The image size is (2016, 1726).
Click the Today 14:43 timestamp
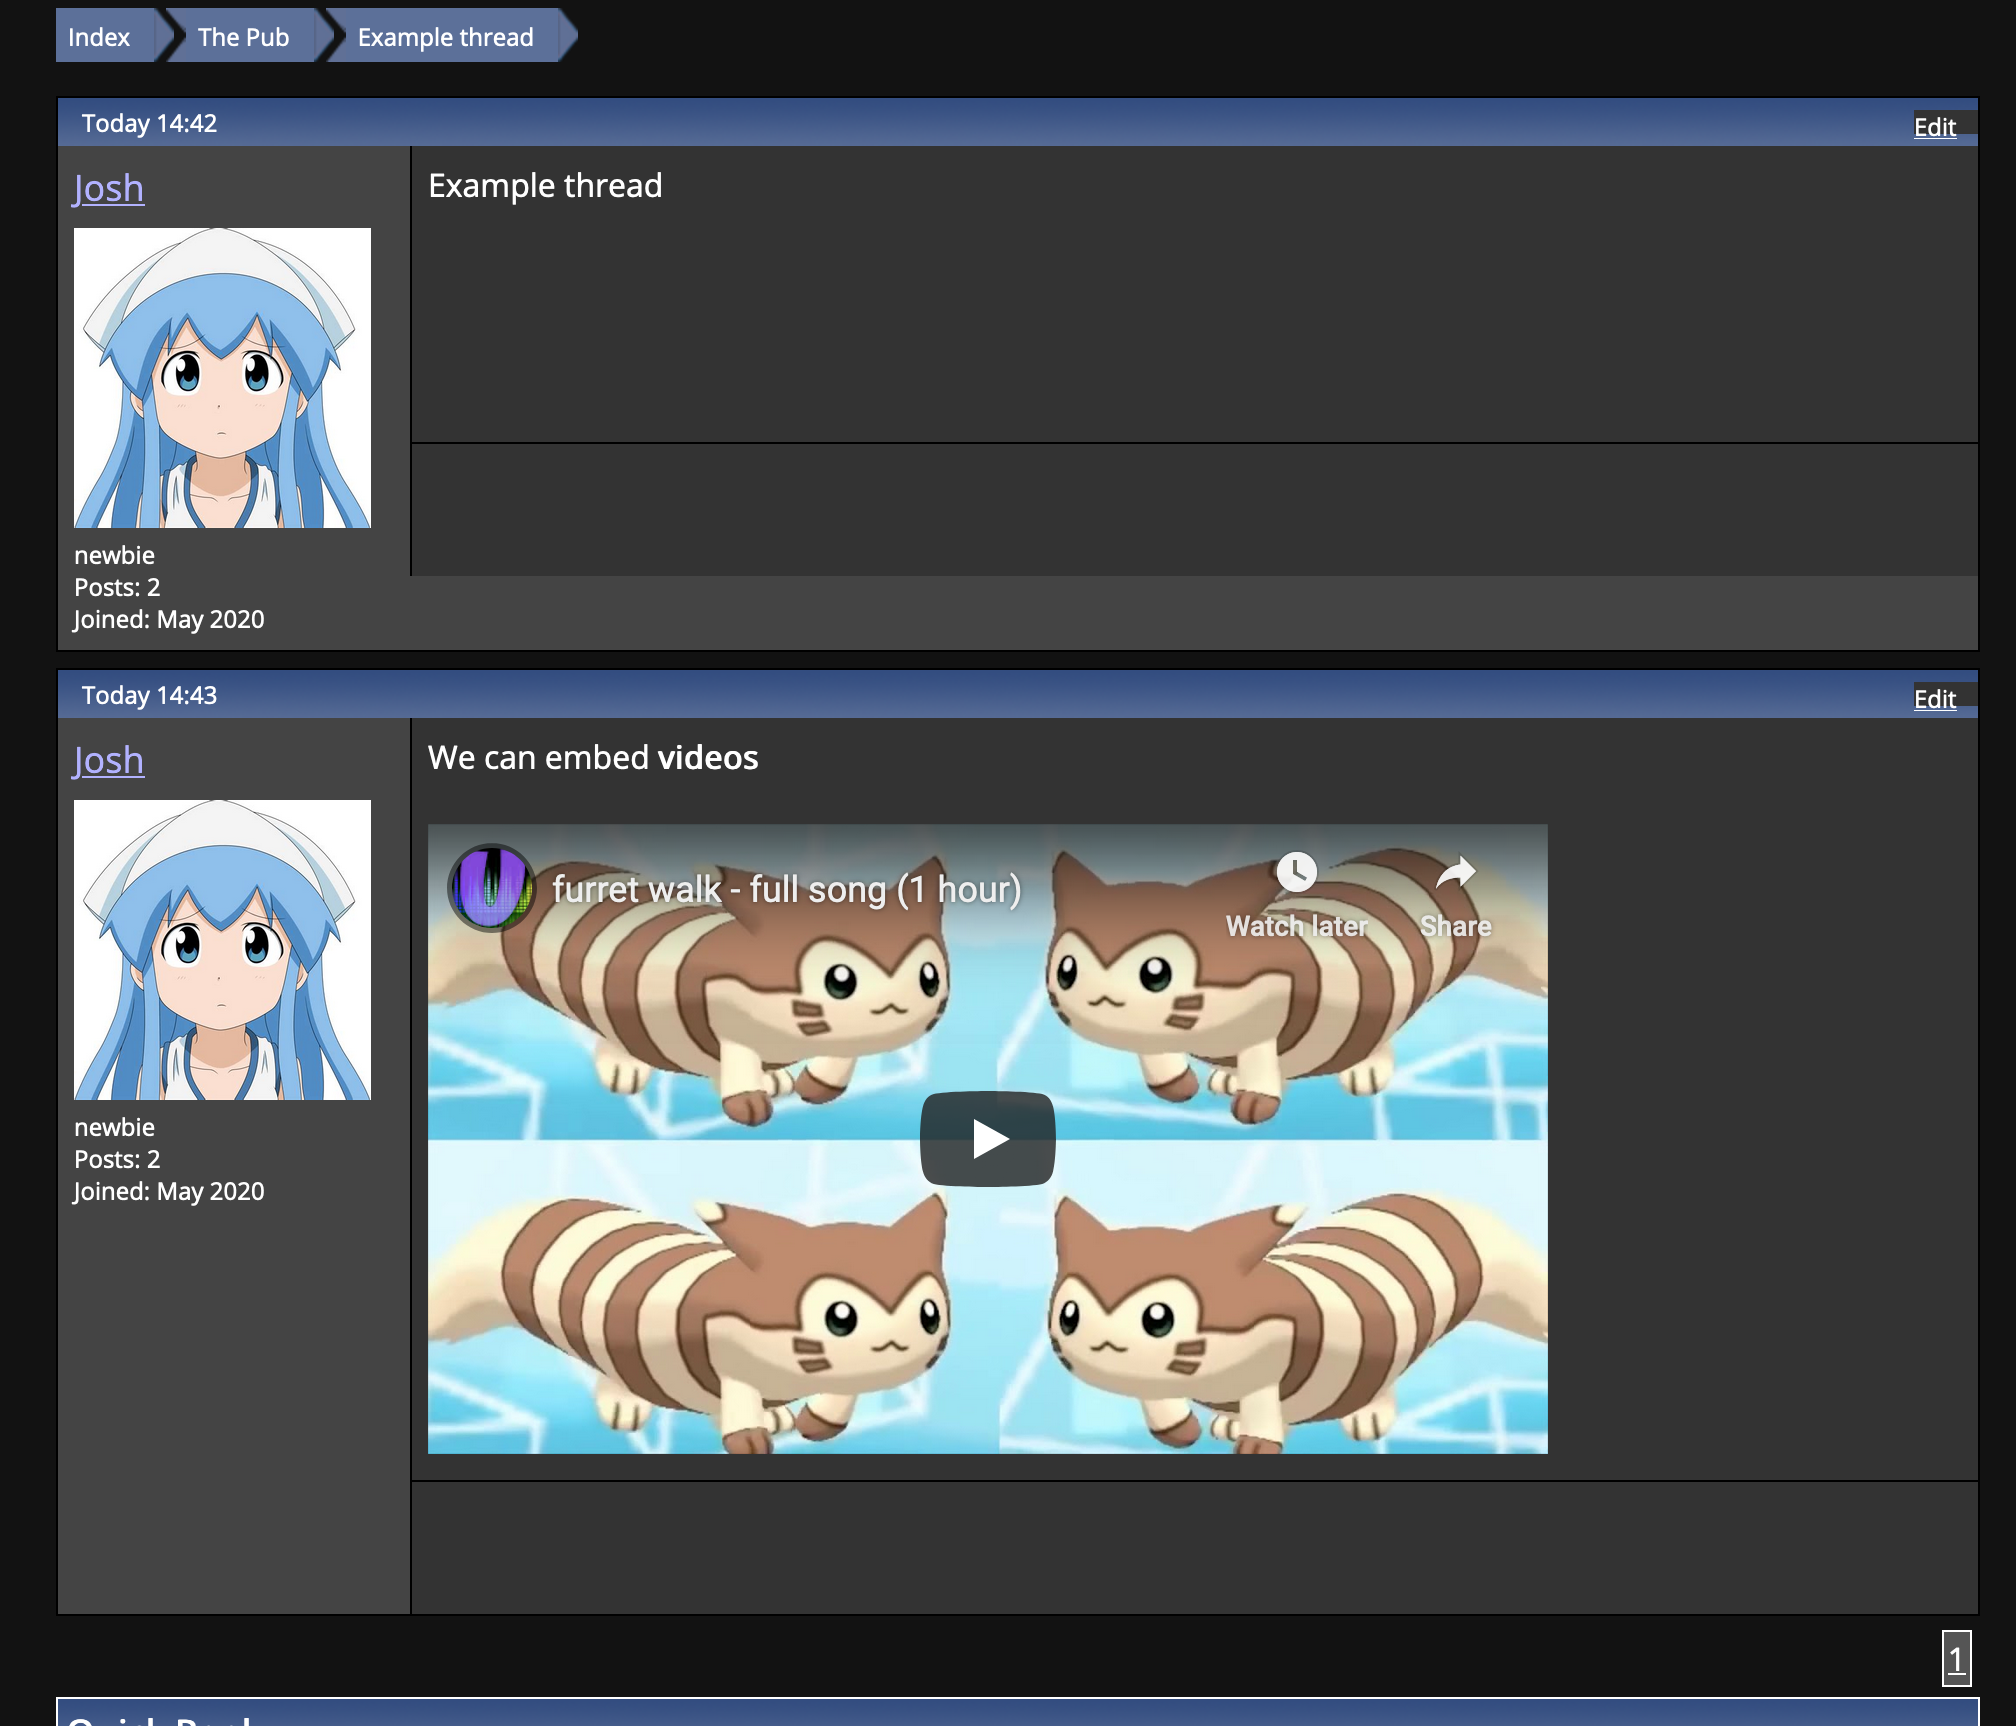149,695
